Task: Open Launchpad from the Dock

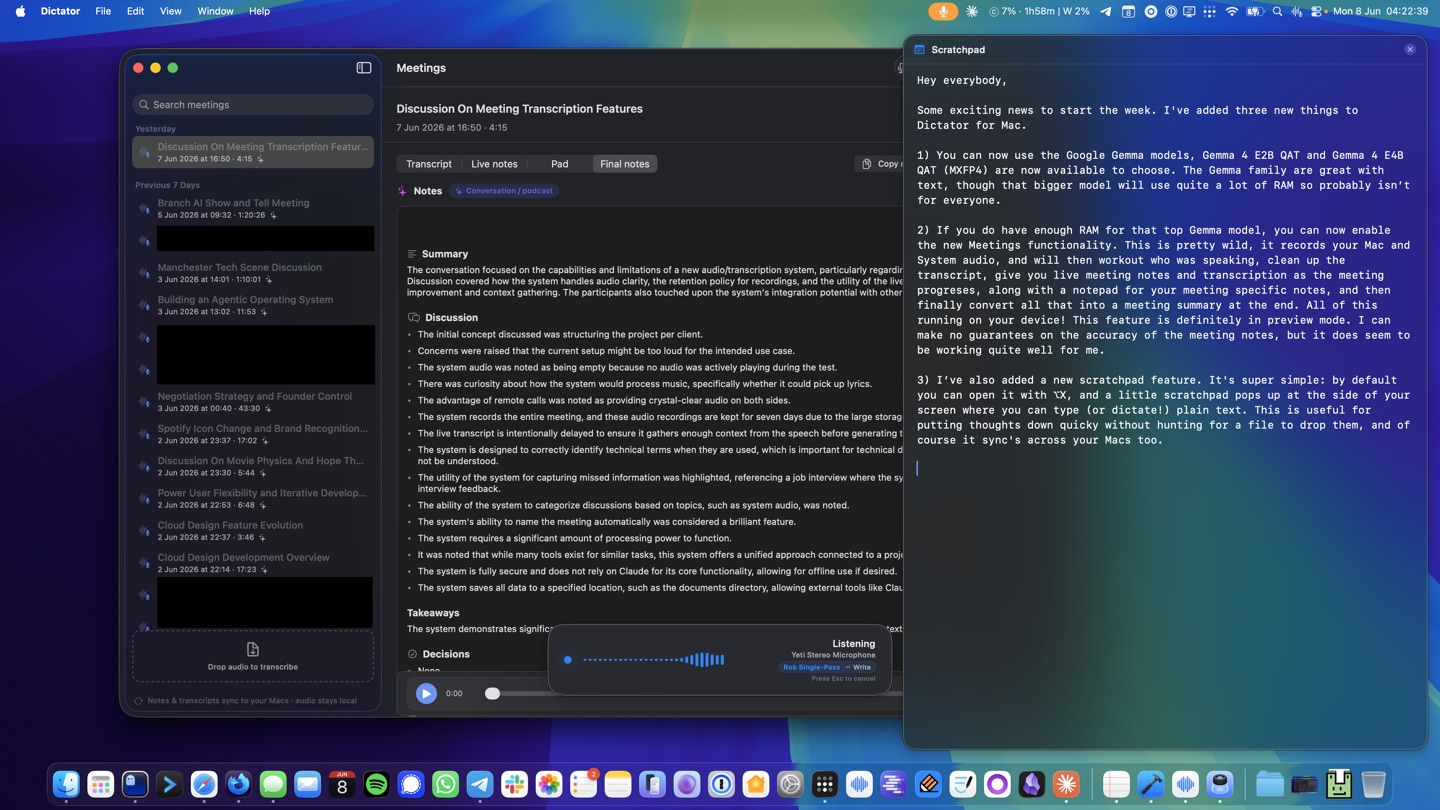Action: point(100,784)
